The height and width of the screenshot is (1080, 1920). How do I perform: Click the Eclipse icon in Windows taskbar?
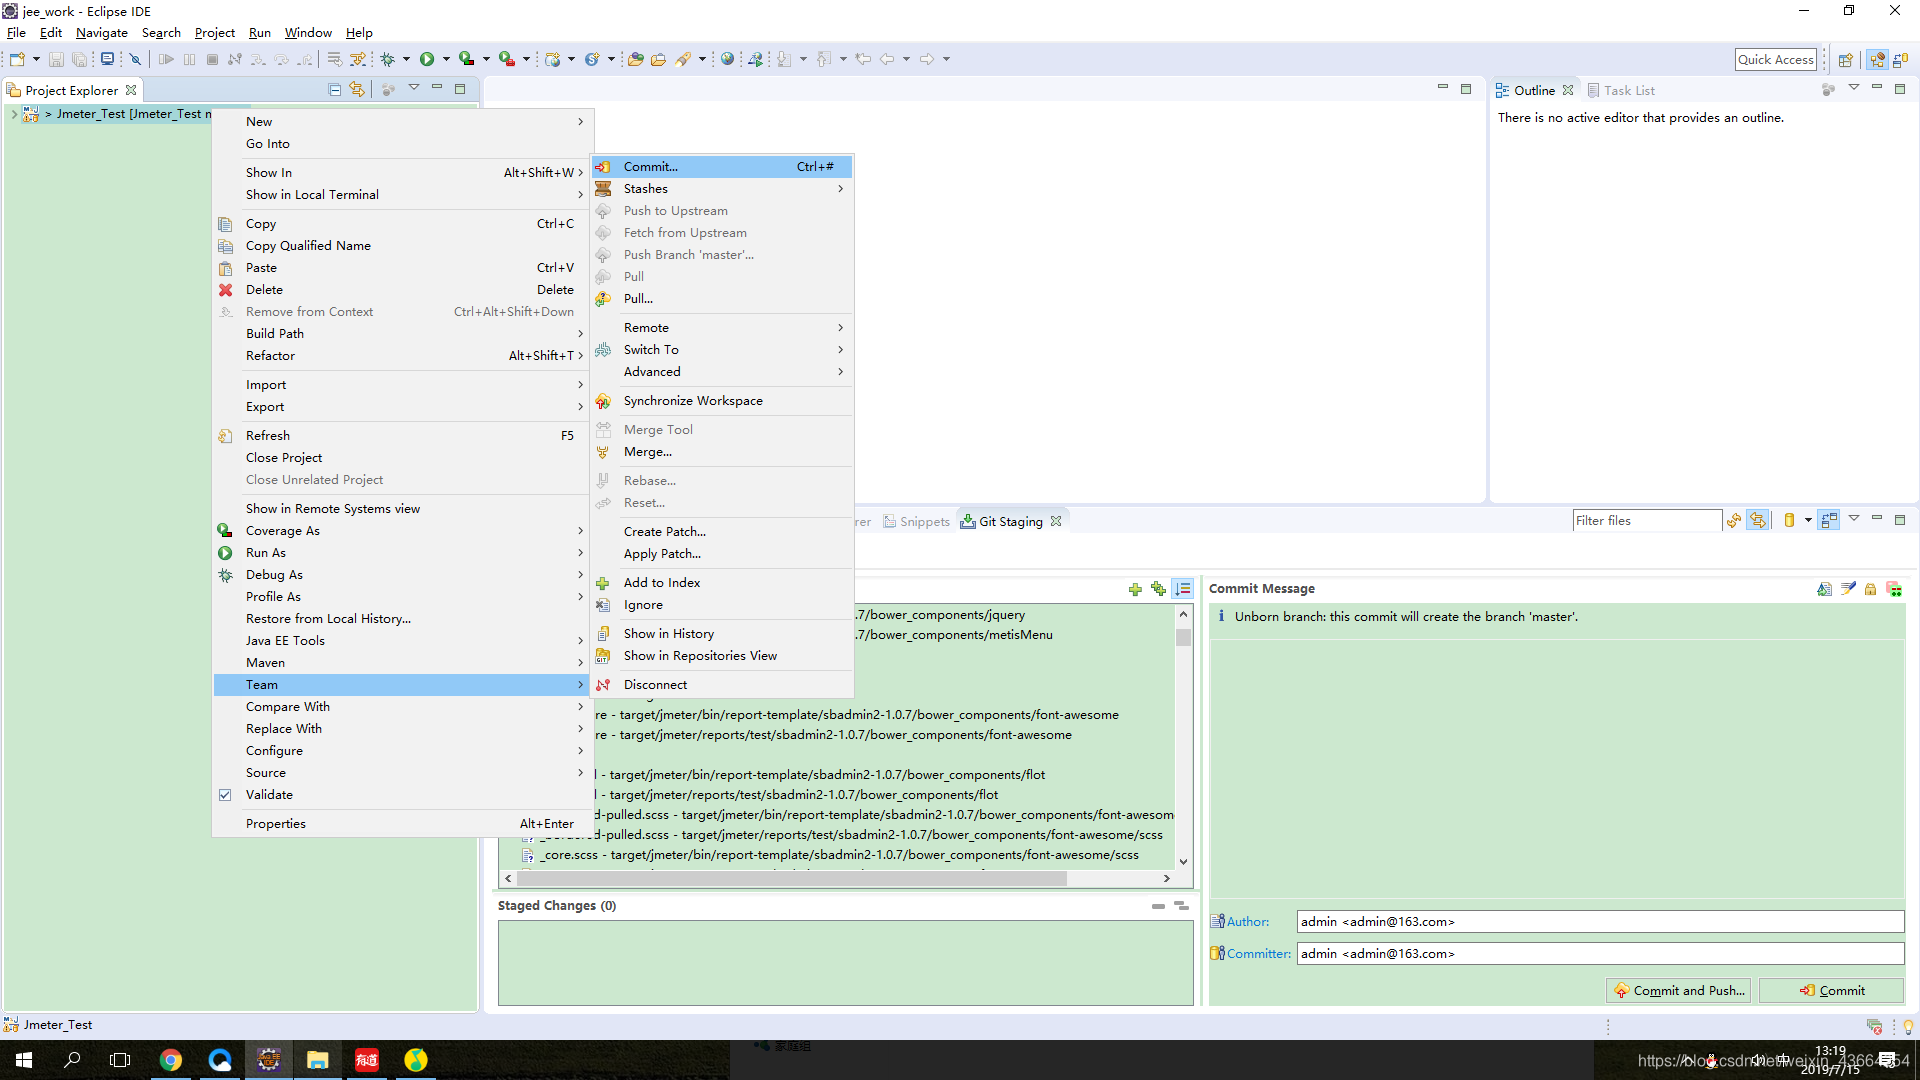pos(269,1060)
